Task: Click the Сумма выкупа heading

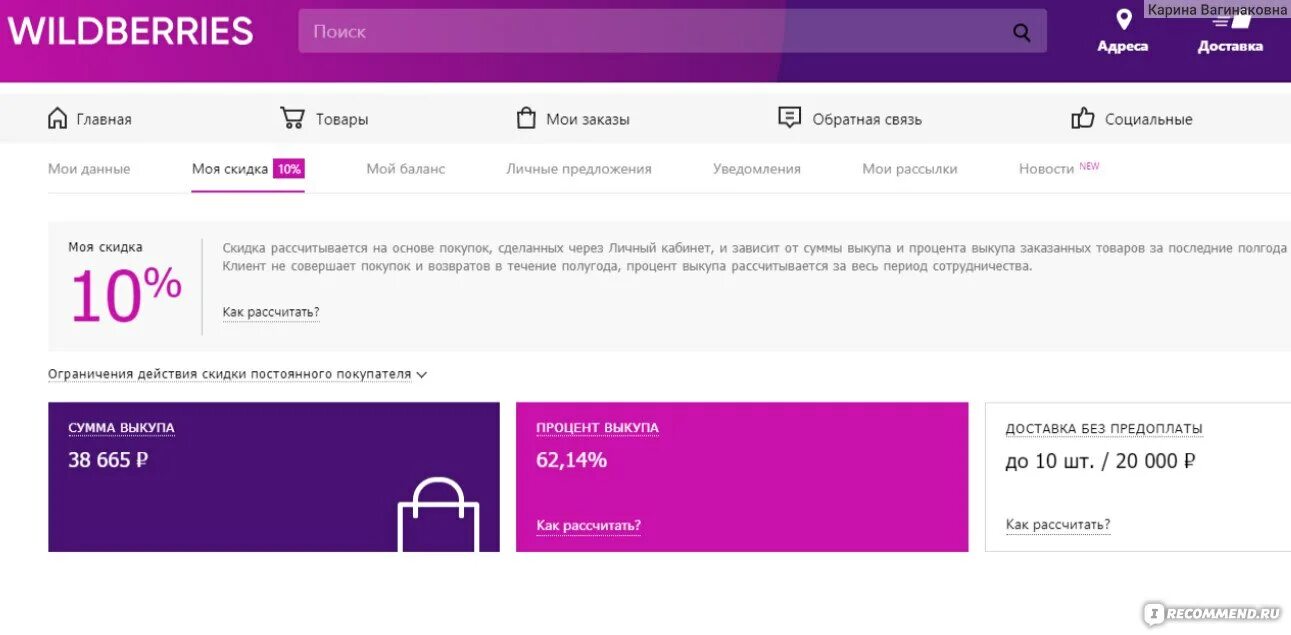Action: click(x=121, y=427)
